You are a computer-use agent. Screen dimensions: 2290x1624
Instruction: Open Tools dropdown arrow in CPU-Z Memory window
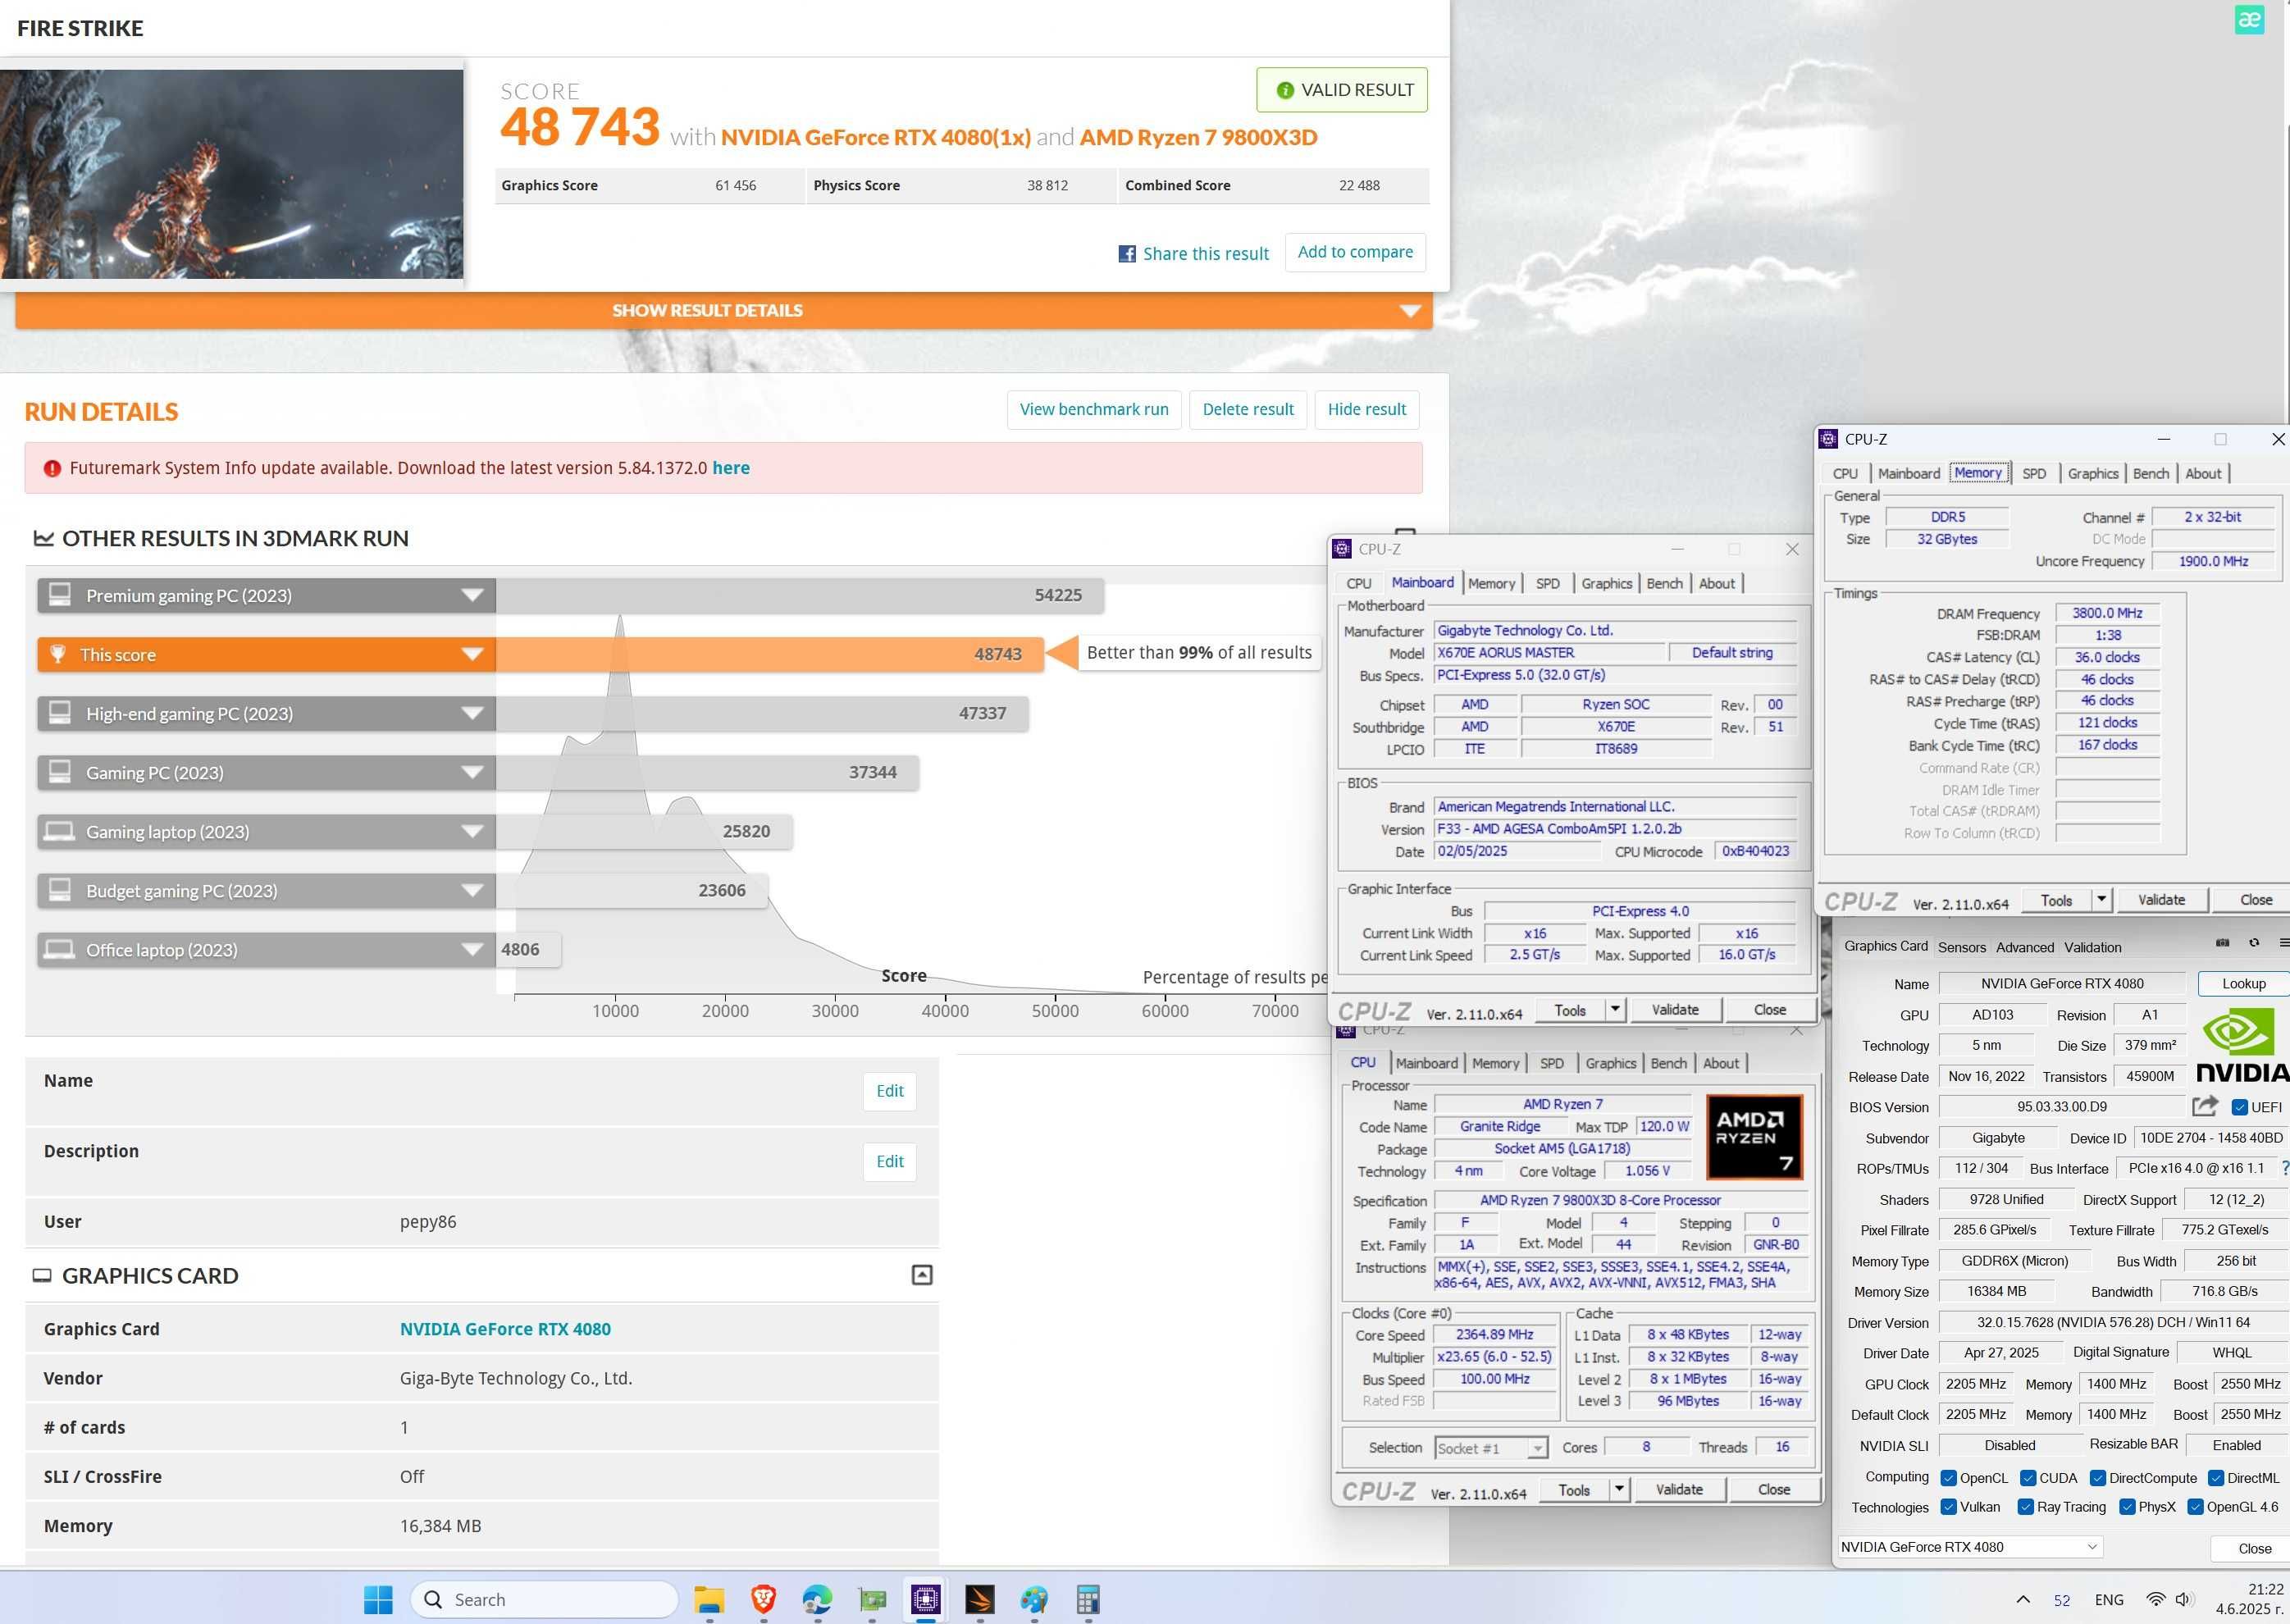pos(2102,899)
